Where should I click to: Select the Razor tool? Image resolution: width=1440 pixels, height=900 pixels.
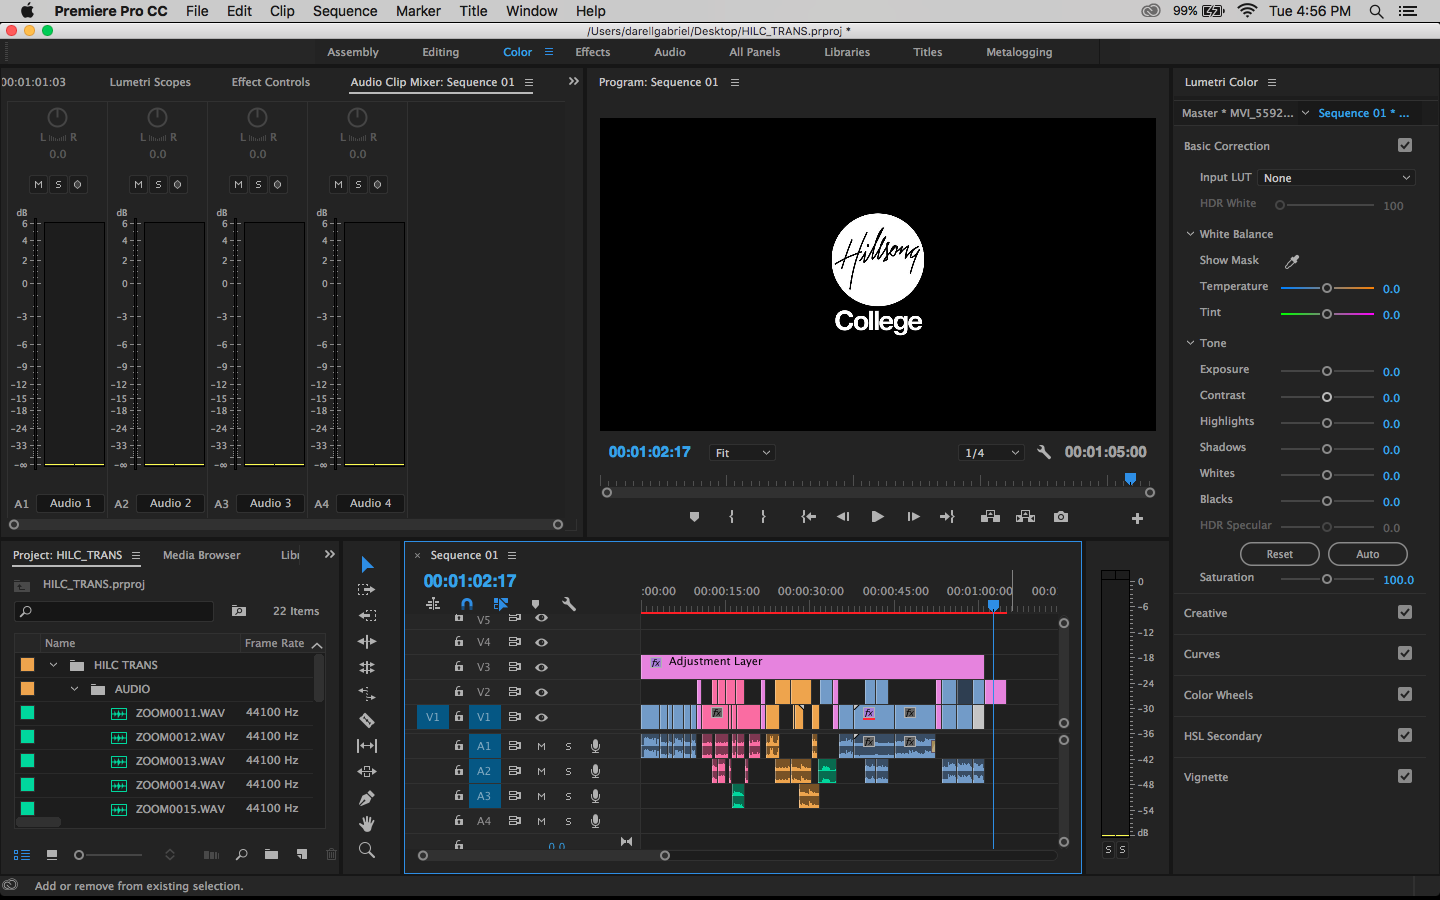(367, 720)
